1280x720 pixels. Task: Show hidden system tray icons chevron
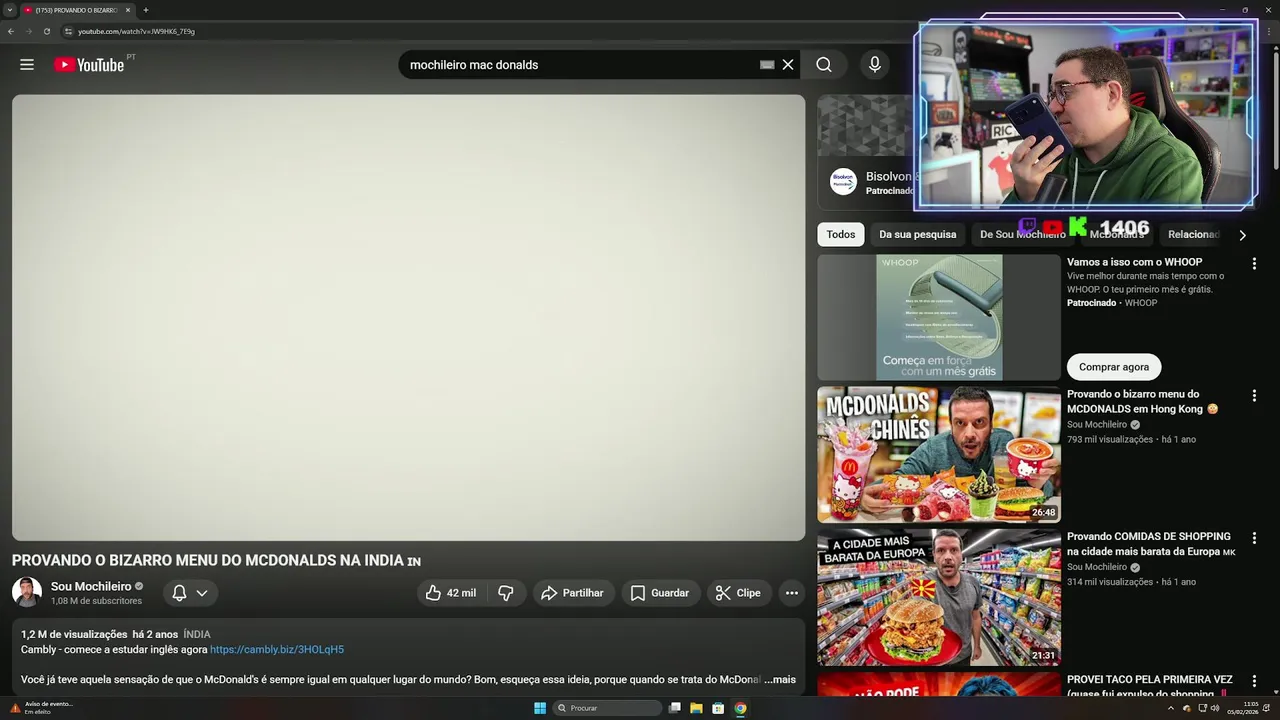(1171, 708)
